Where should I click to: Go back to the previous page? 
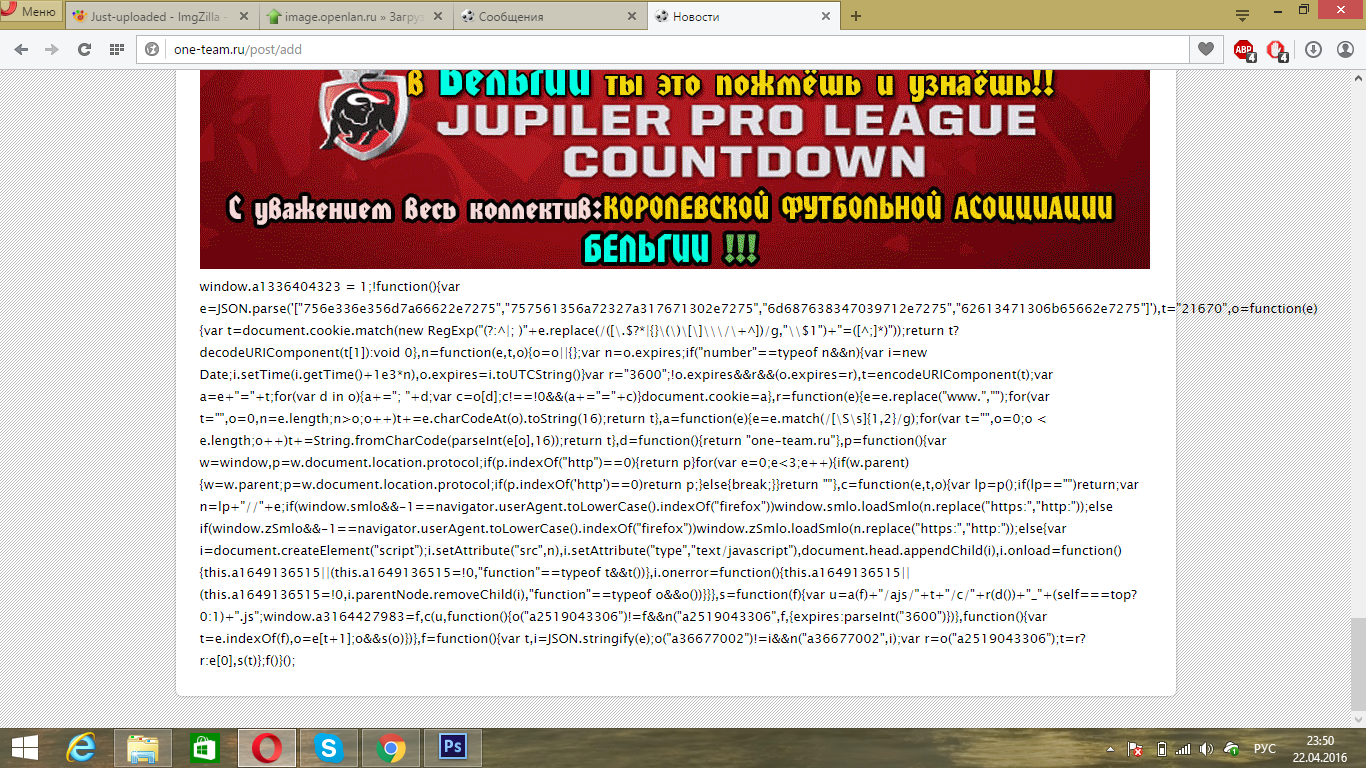[x=21, y=49]
